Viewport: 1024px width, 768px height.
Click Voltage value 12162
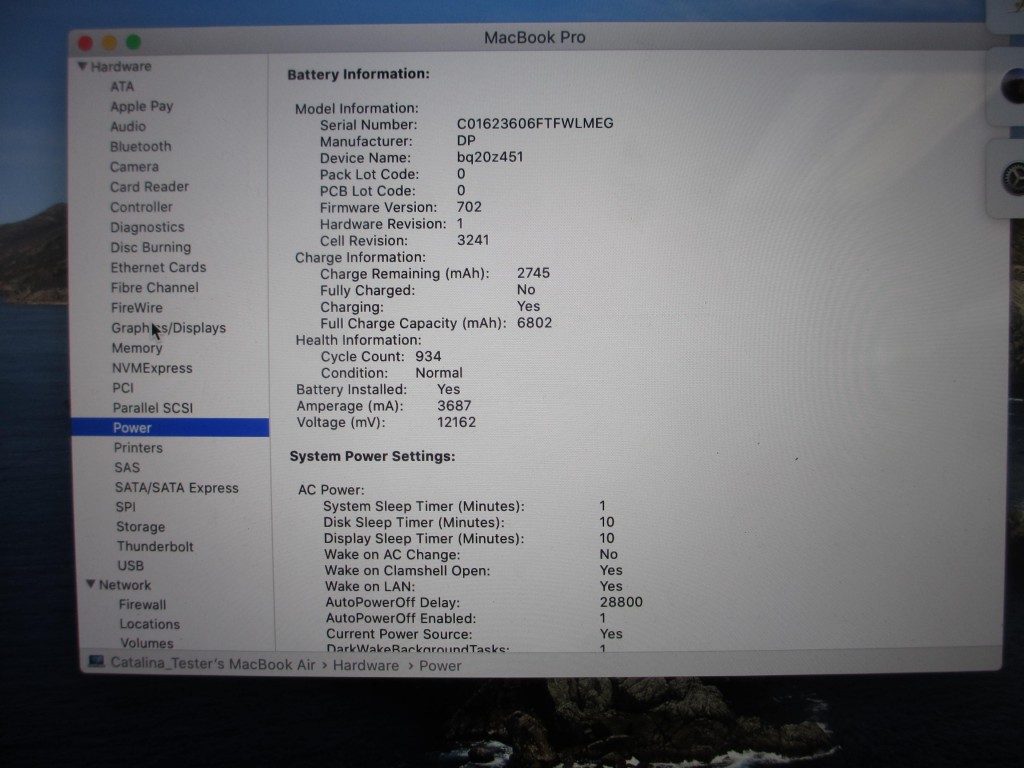(456, 423)
